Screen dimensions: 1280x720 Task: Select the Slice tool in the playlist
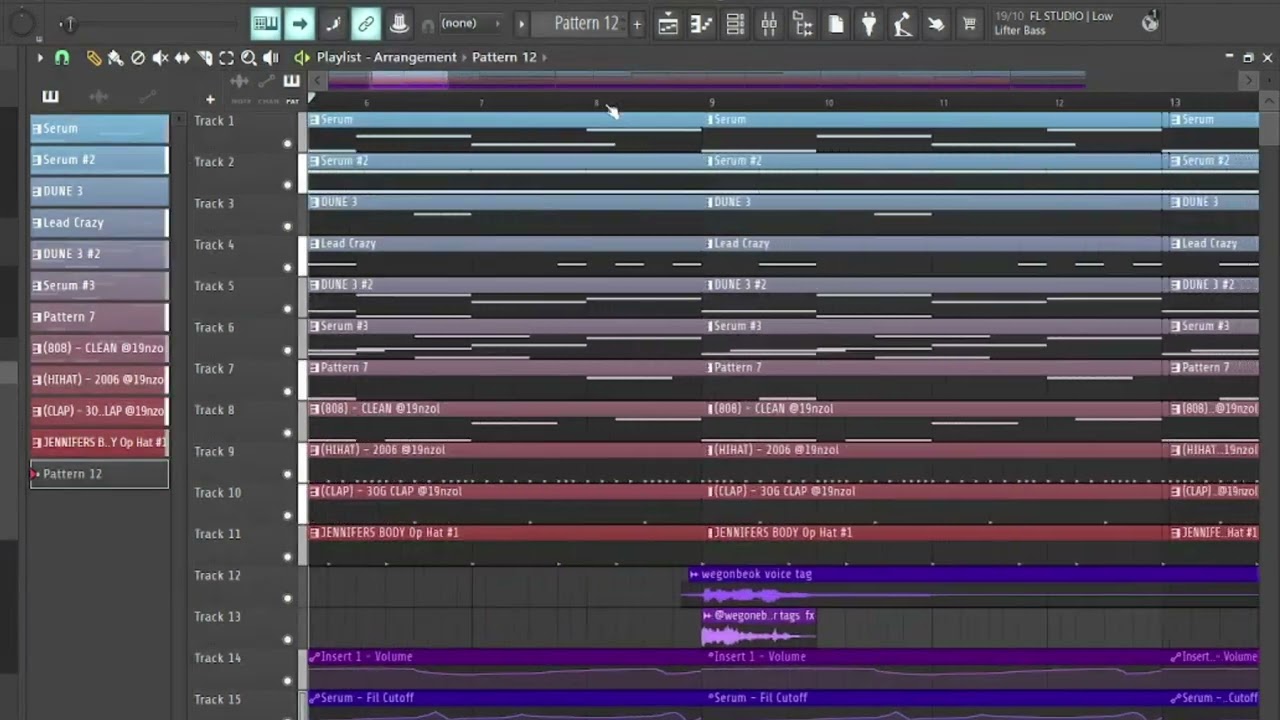204,58
